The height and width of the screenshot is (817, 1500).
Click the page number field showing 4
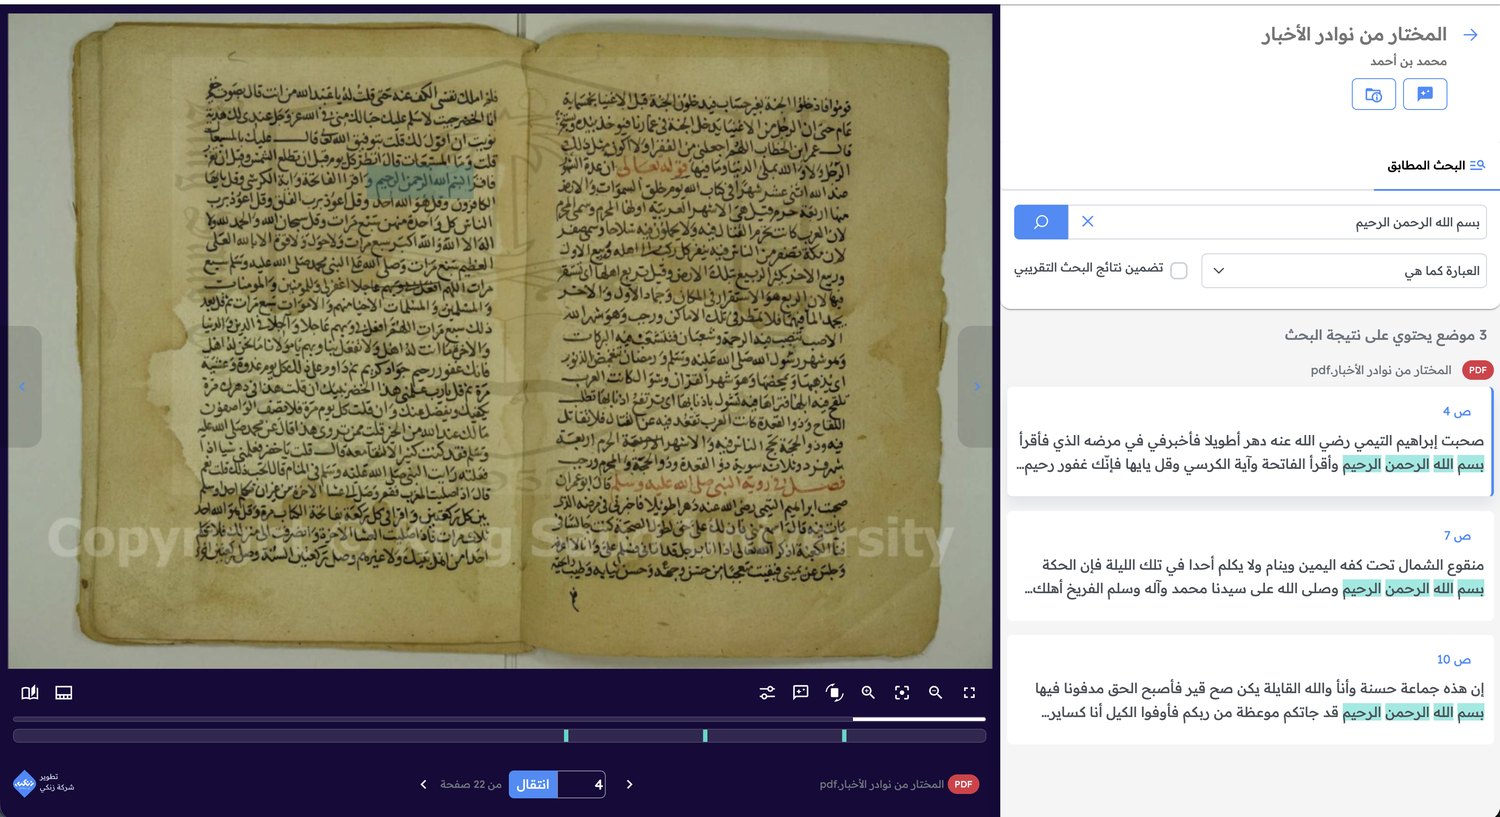point(582,784)
